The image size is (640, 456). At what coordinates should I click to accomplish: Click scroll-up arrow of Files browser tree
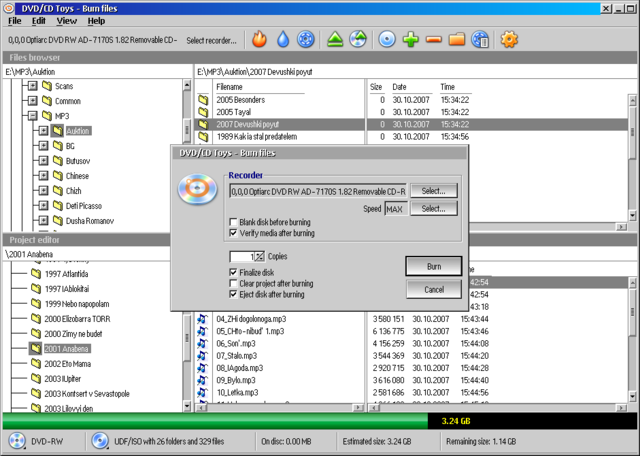click(187, 85)
